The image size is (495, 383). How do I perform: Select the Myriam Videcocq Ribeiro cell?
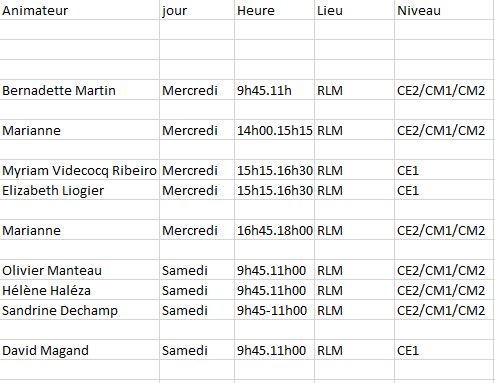(80, 170)
